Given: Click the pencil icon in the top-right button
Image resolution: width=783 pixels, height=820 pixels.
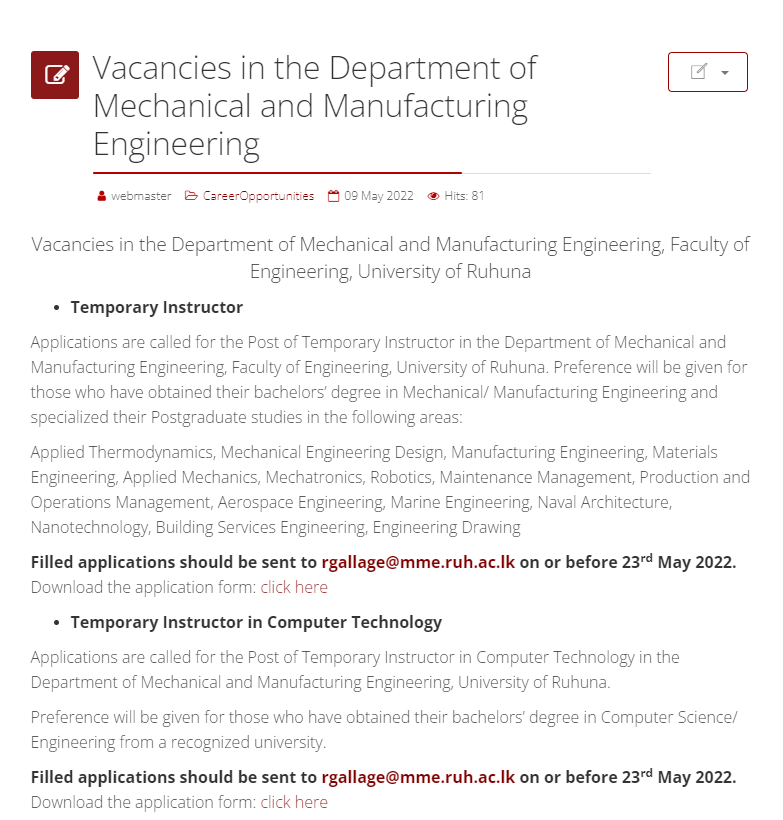Looking at the screenshot, I should (699, 72).
